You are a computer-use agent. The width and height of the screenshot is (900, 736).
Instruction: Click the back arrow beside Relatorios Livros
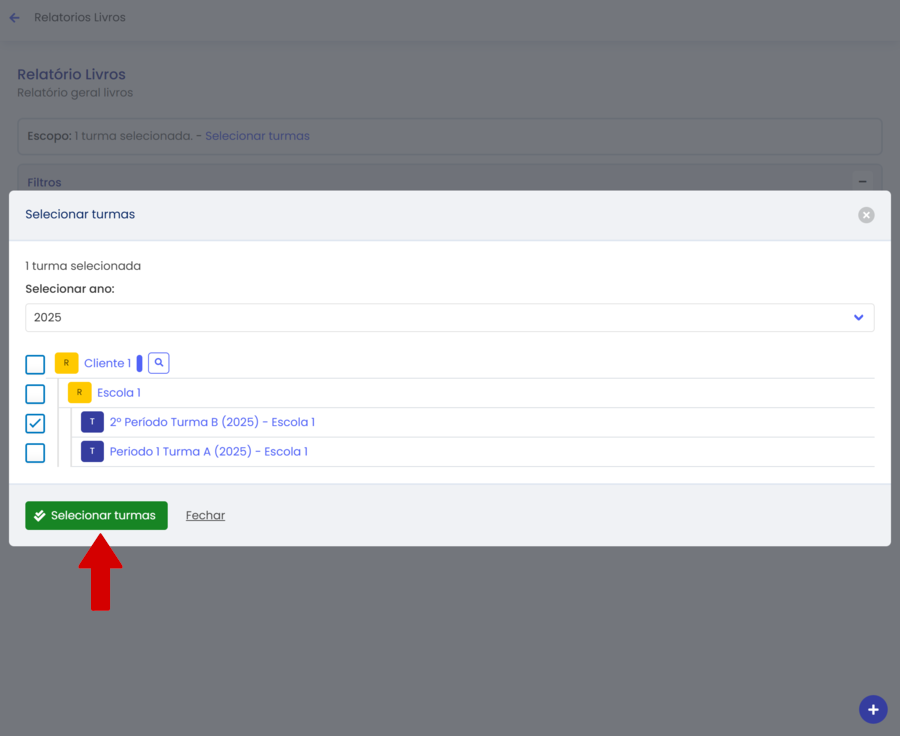click(15, 18)
